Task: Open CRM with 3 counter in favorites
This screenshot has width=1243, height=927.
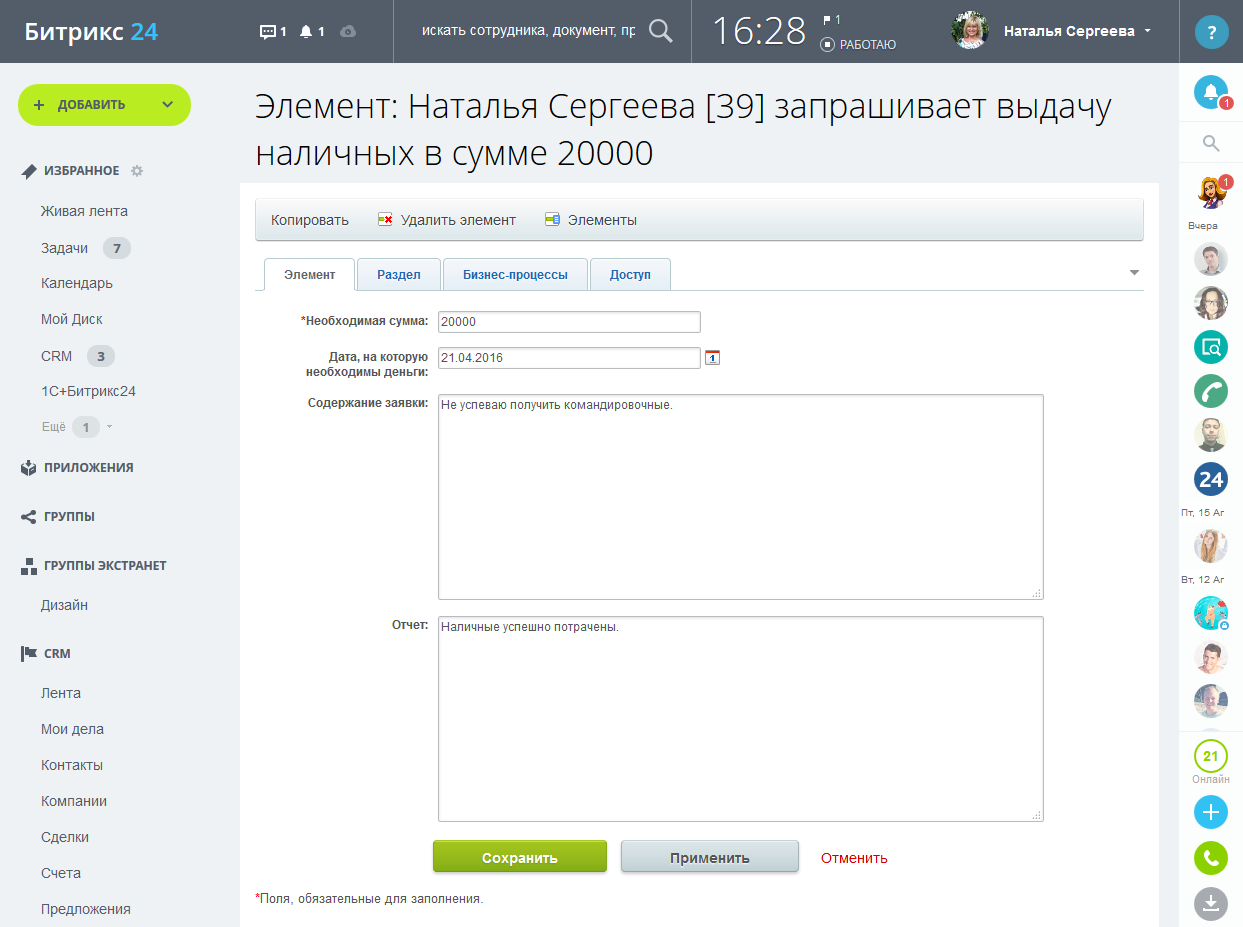Action: (x=57, y=356)
